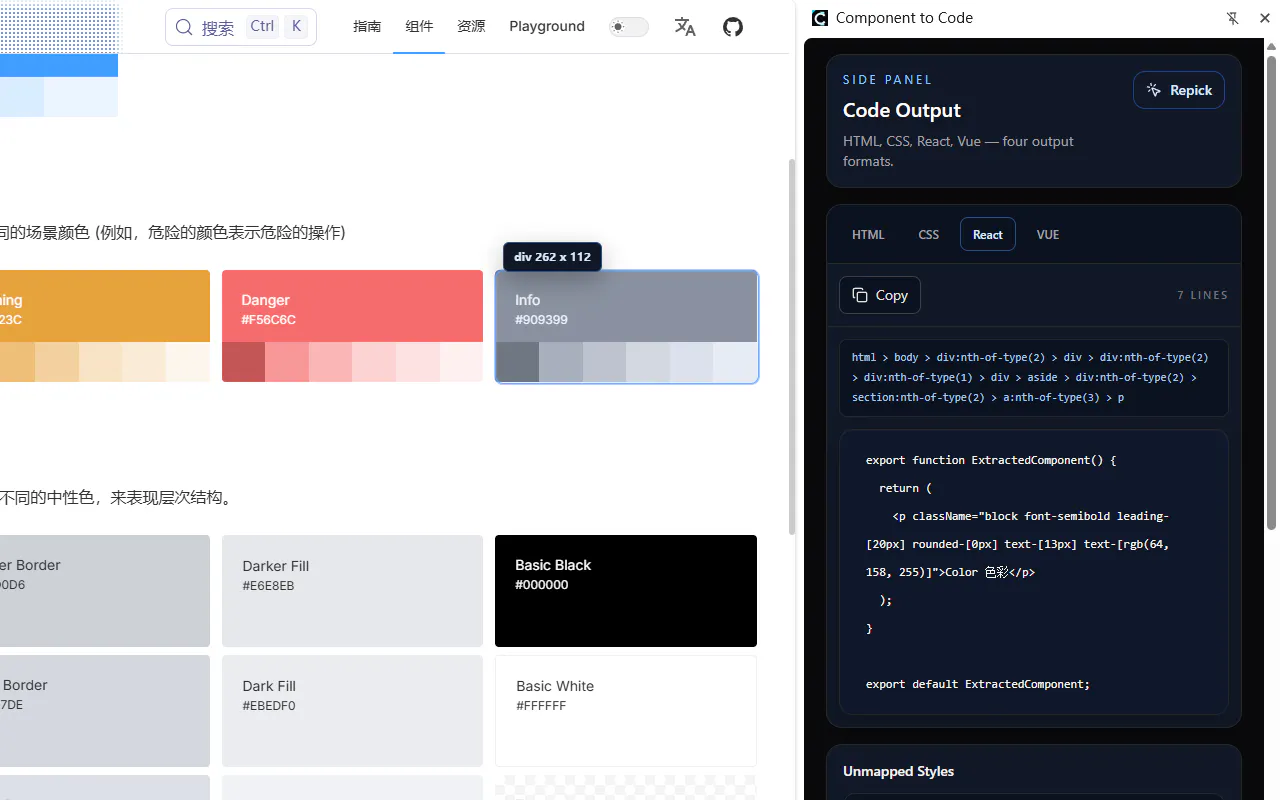Open the 指南 navigation item
The height and width of the screenshot is (800, 1280).
[367, 27]
